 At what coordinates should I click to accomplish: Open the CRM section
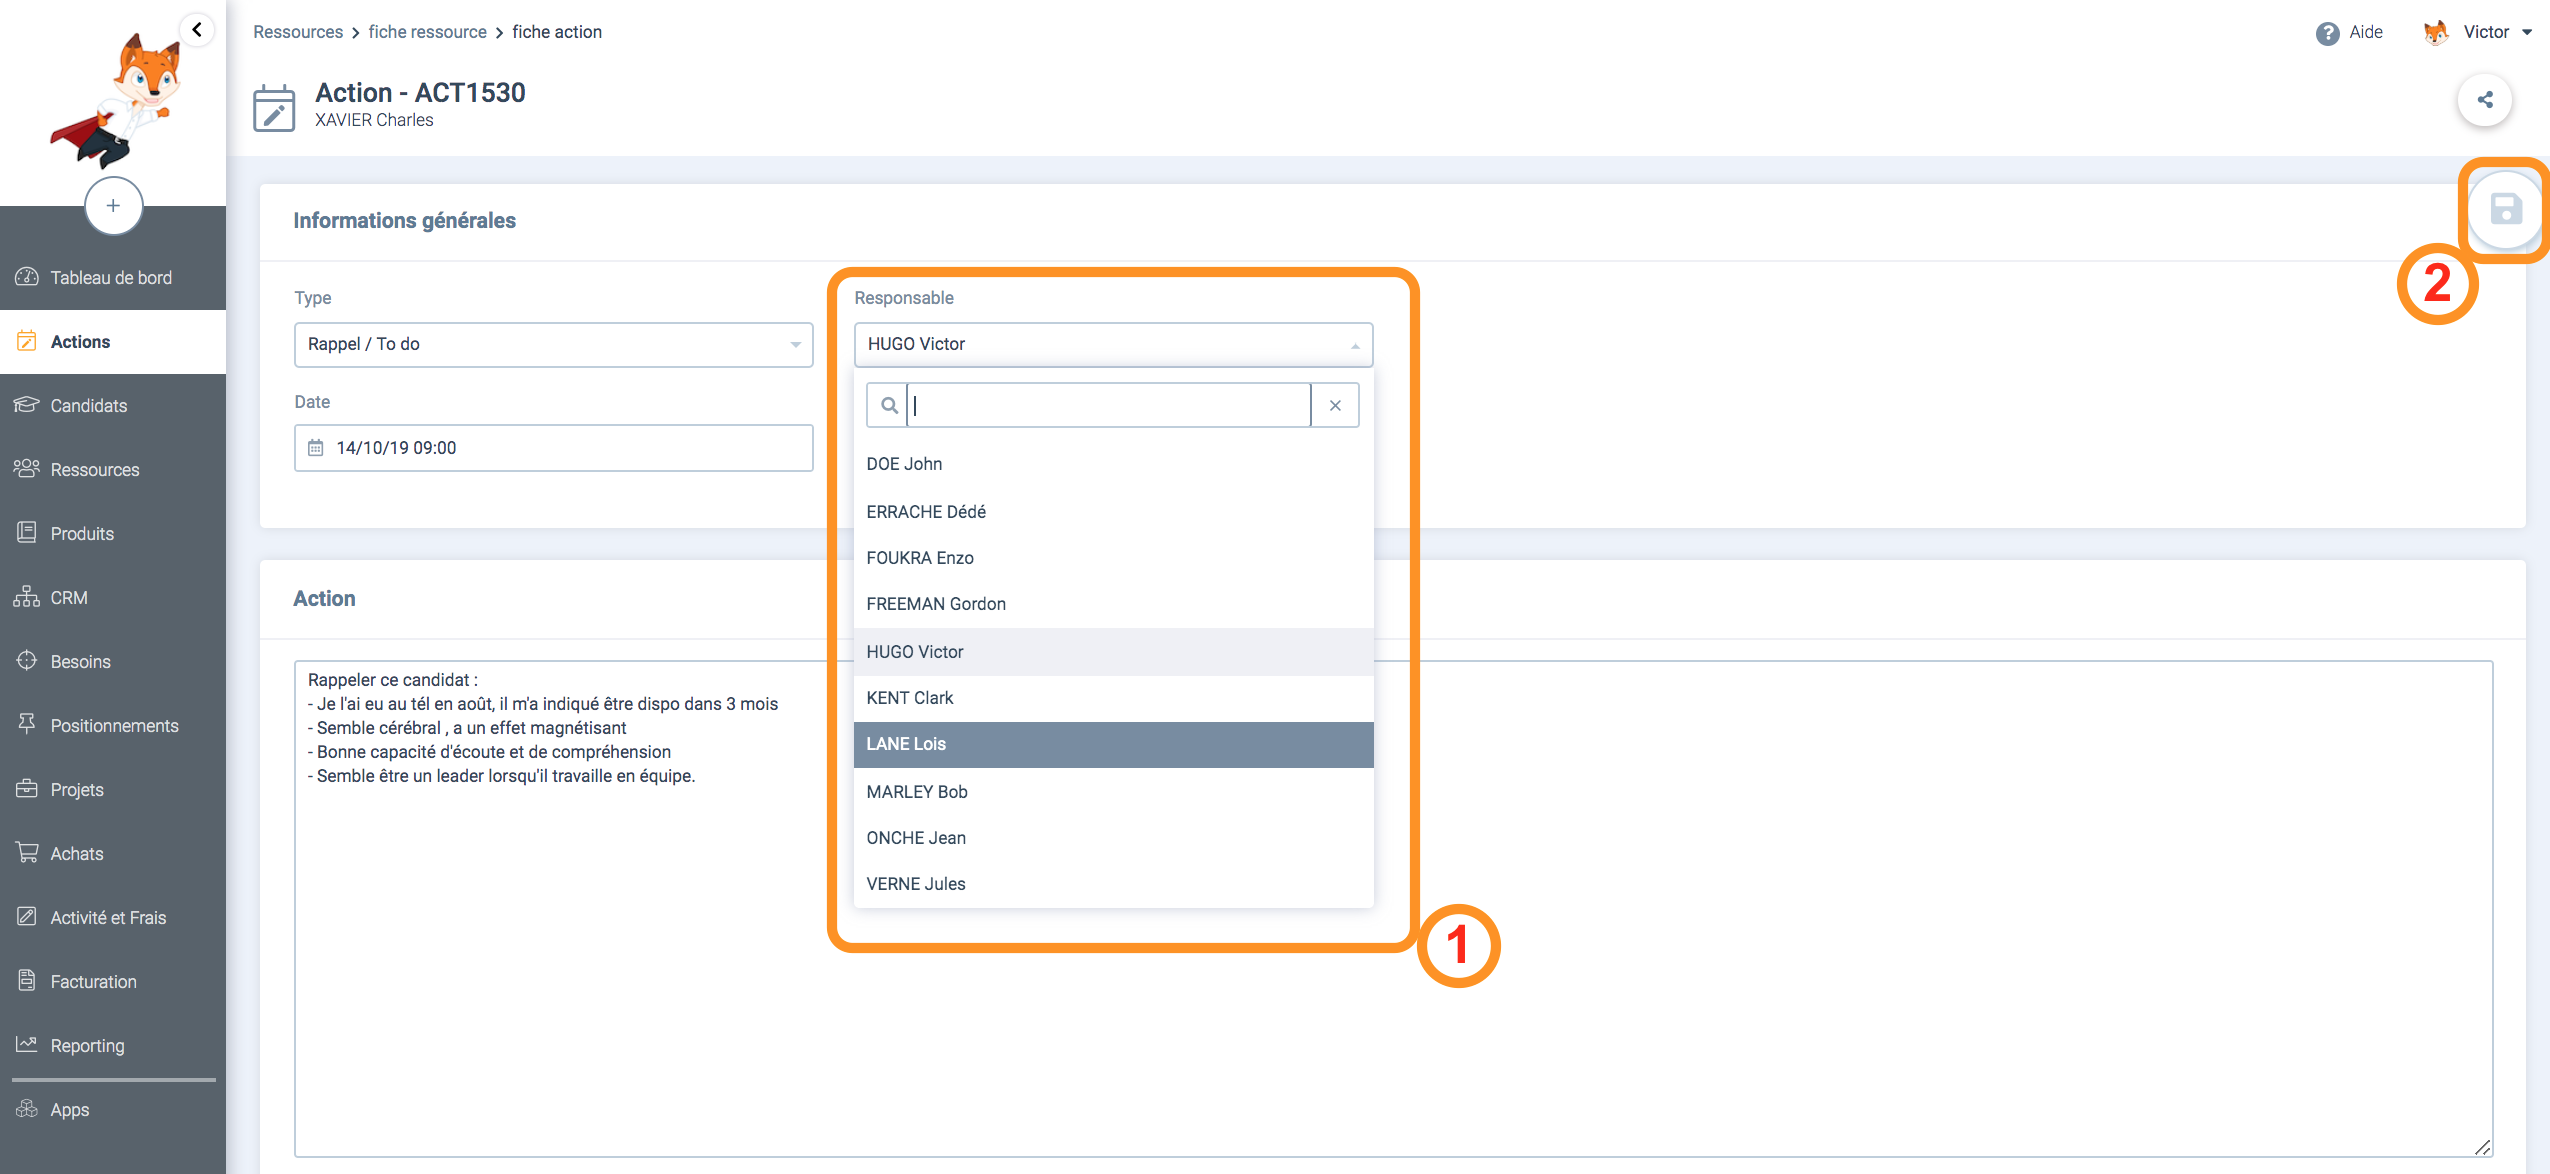point(113,598)
